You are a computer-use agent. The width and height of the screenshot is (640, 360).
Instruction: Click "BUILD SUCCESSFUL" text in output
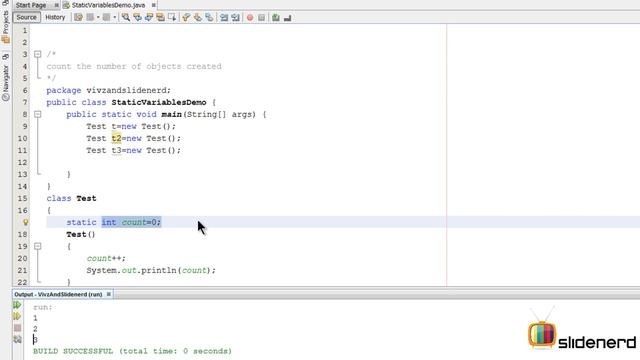(x=73, y=351)
